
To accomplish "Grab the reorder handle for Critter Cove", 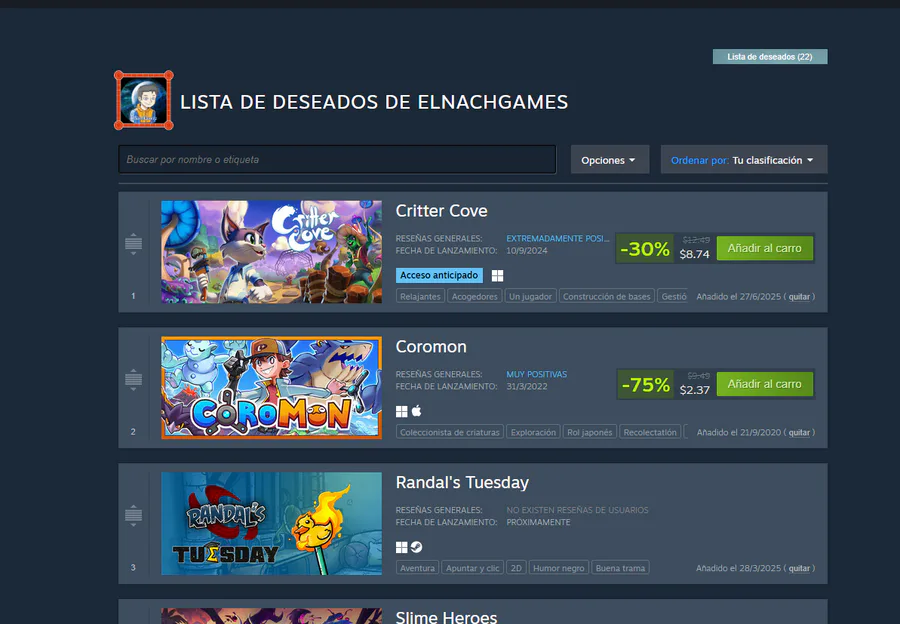I will click(x=133, y=244).
